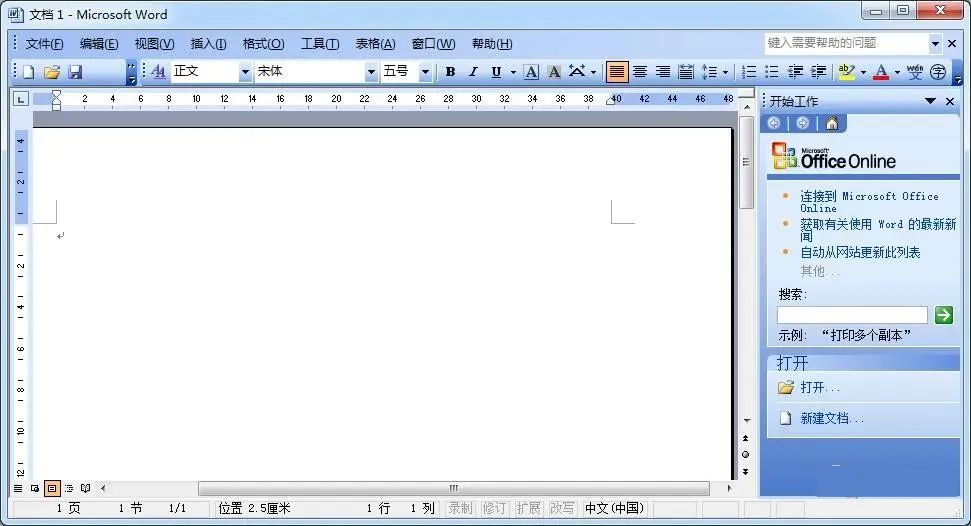Click the task pane search field
The image size is (971, 526).
tap(852, 315)
